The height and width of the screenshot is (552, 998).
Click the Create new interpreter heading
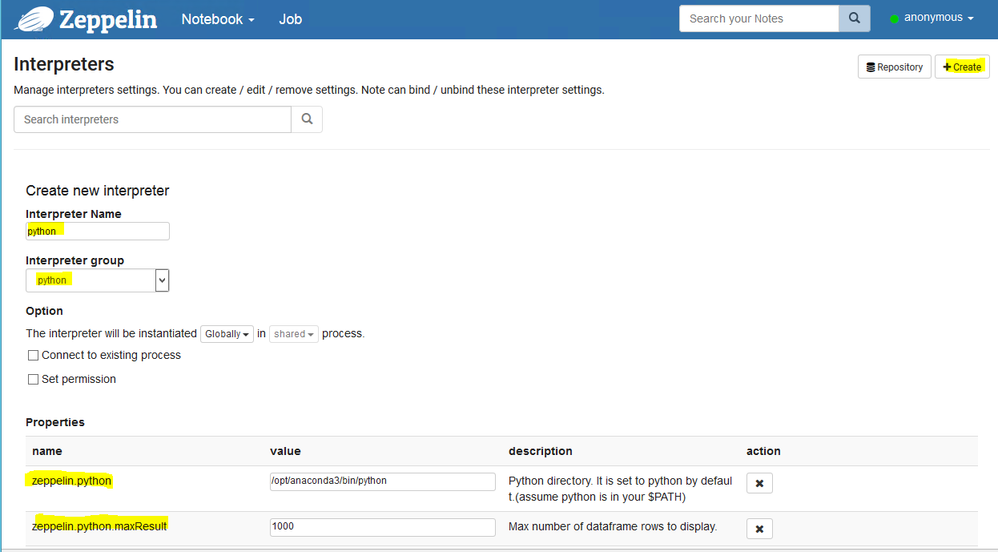[97, 190]
